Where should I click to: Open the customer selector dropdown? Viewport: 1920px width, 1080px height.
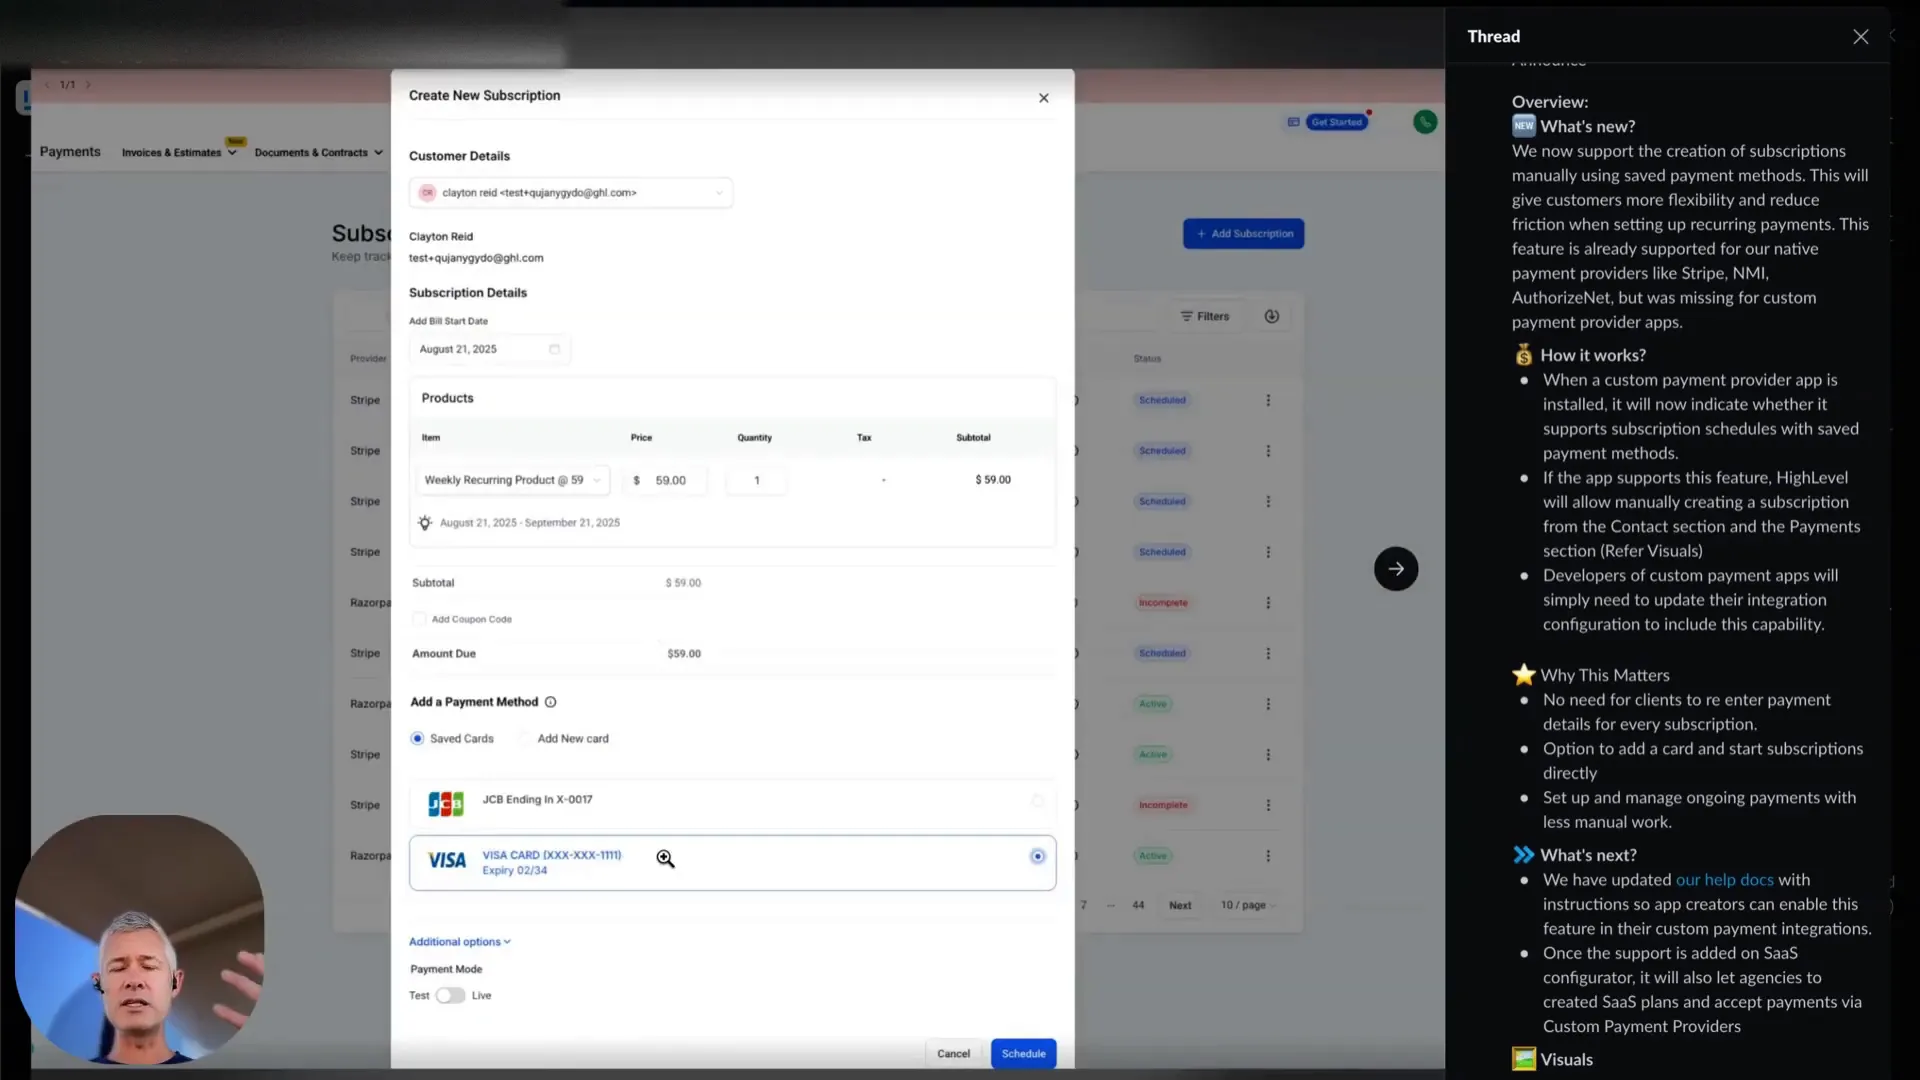(x=570, y=193)
